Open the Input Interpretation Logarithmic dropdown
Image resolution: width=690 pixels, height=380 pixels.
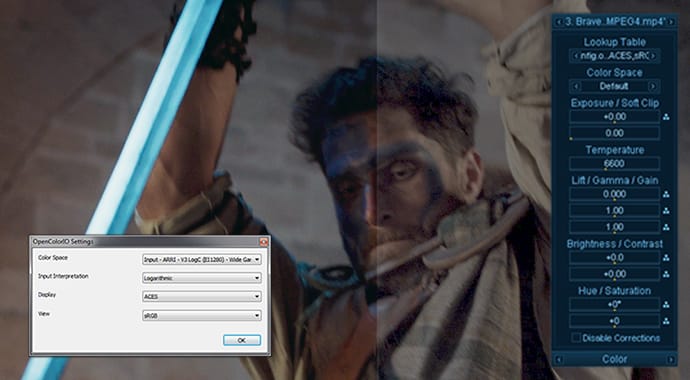[x=202, y=278]
